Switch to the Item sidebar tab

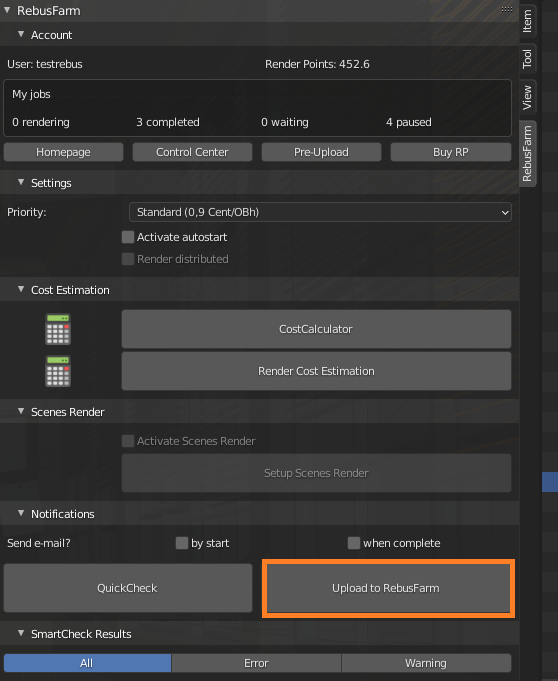click(527, 21)
